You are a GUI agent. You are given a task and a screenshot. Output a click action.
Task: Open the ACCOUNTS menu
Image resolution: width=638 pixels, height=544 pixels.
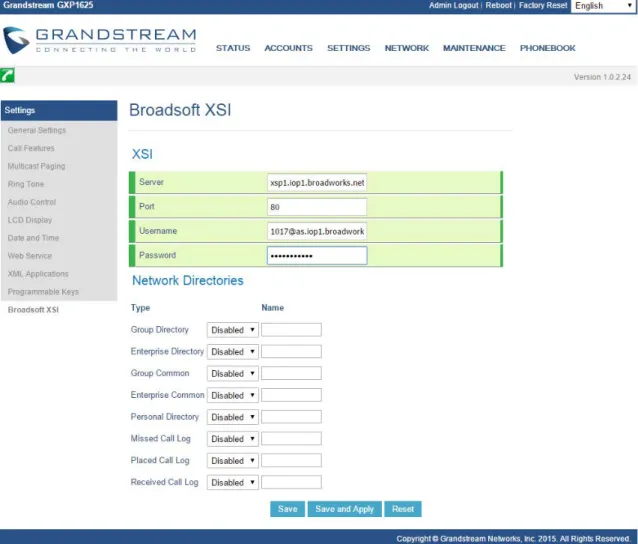tap(288, 48)
